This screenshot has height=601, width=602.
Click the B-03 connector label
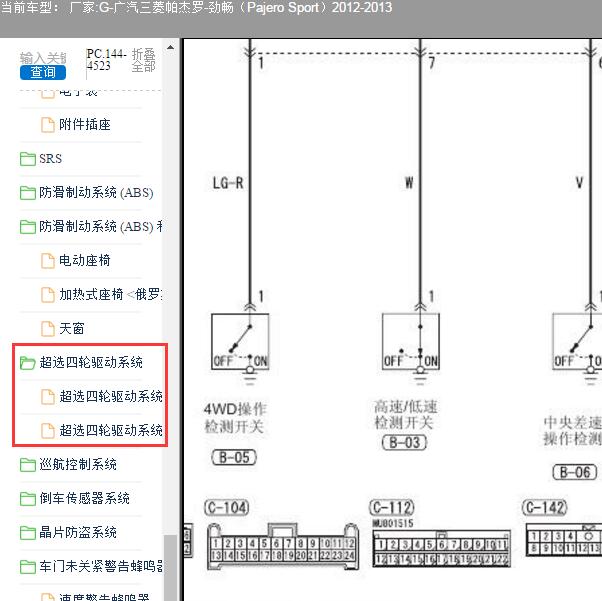point(405,442)
